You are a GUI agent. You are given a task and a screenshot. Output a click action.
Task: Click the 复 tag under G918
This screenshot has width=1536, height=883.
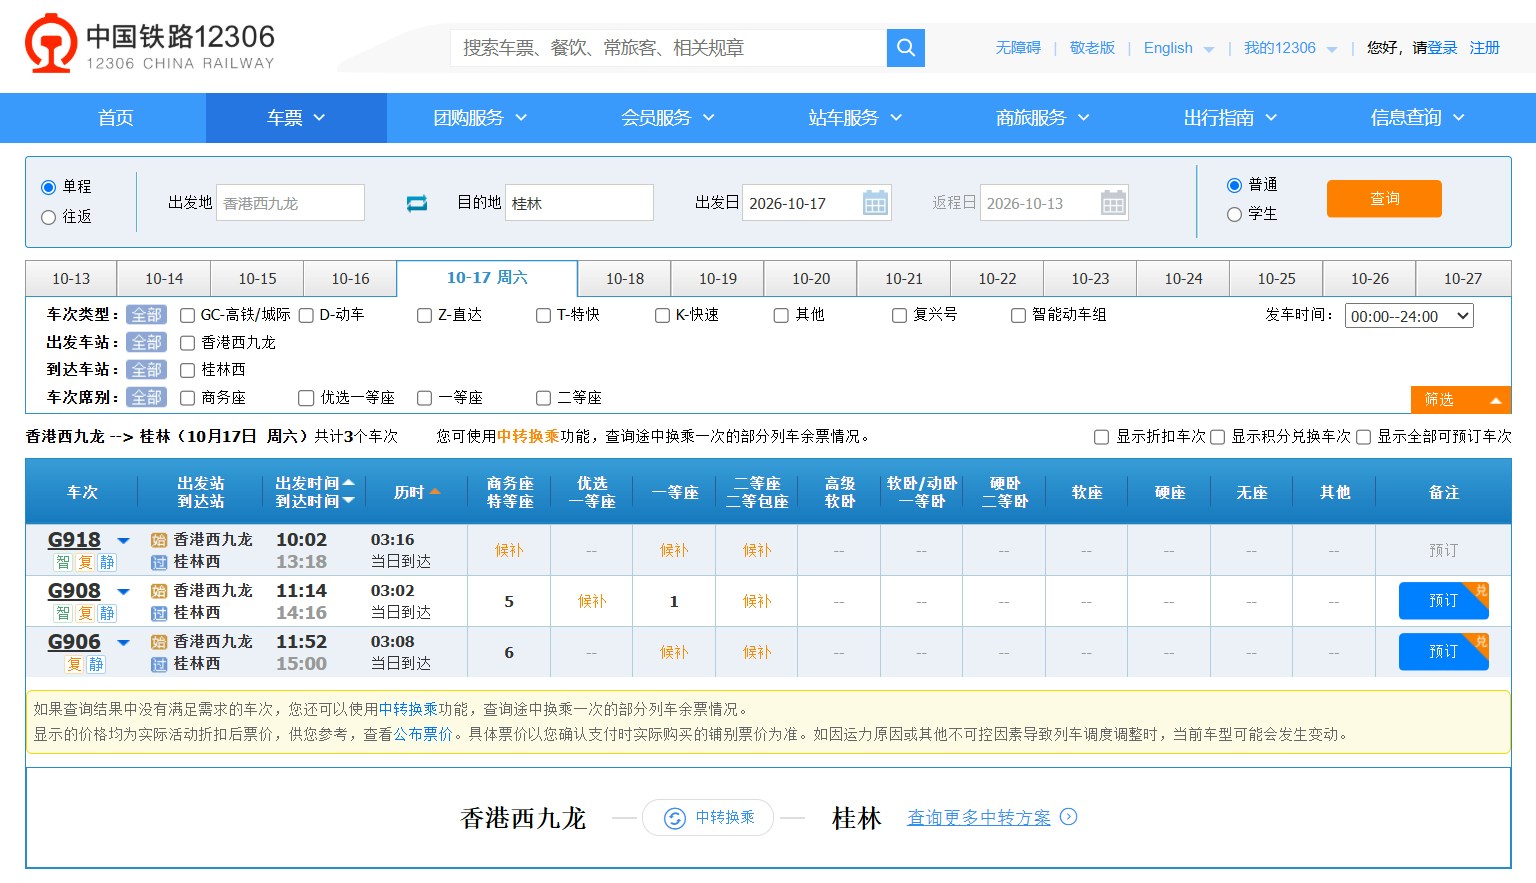pos(85,562)
